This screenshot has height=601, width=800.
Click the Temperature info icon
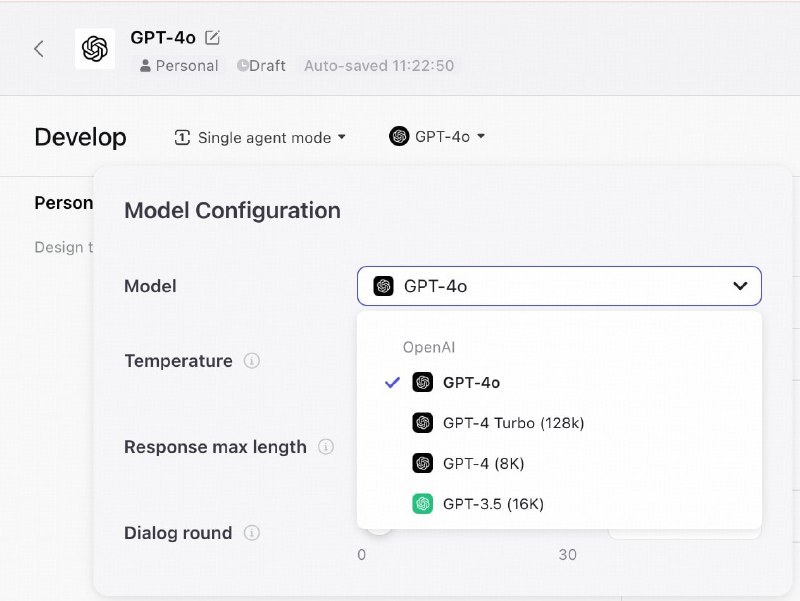251,362
